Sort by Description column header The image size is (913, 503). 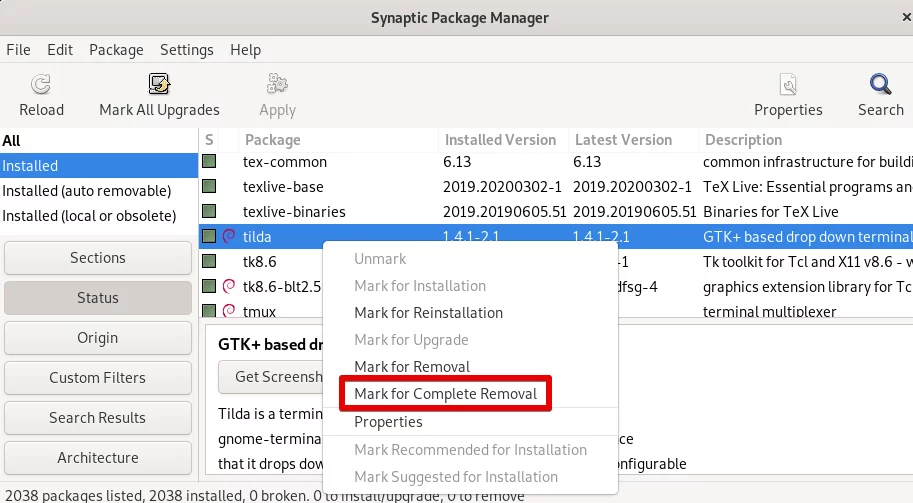(806, 140)
